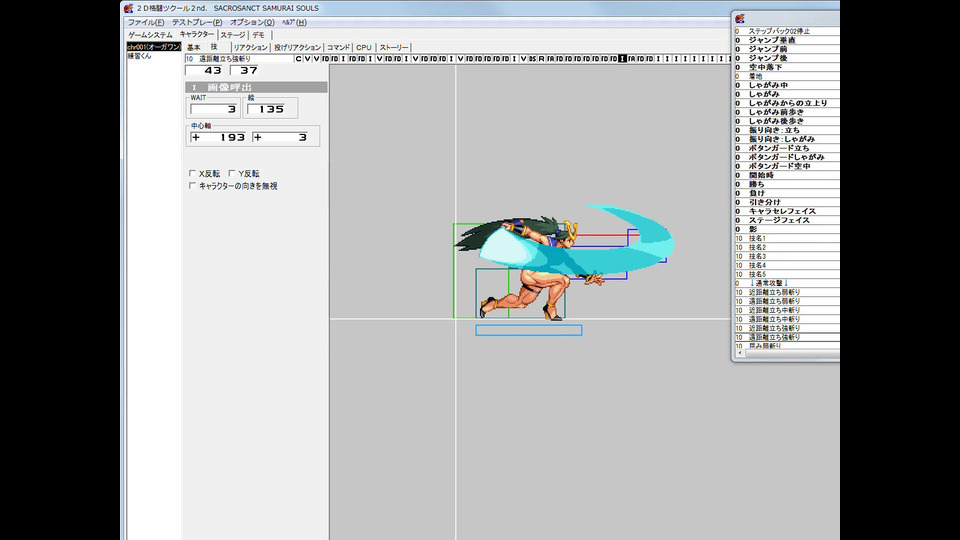Switch to the キャラクター tab
The width and height of the screenshot is (960, 540).
click(197, 34)
